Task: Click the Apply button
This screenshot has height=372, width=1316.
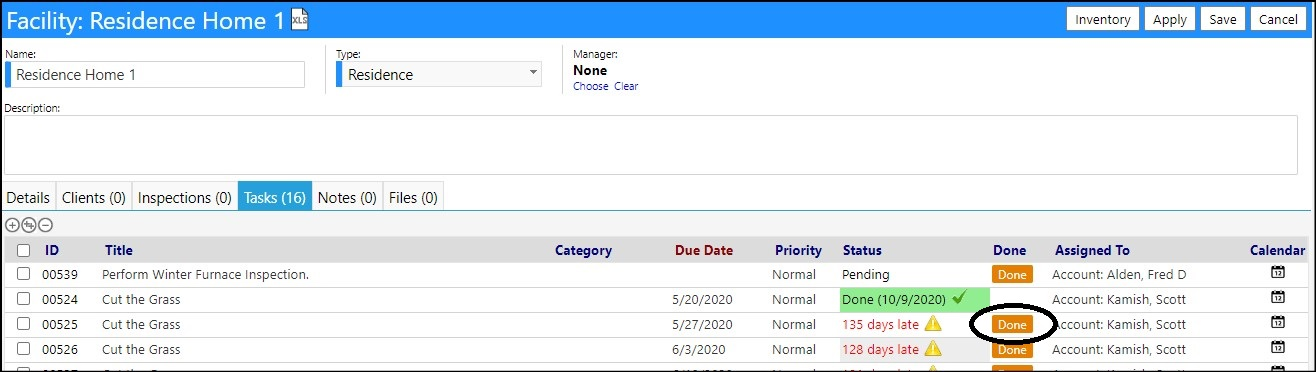Action: tap(1170, 19)
